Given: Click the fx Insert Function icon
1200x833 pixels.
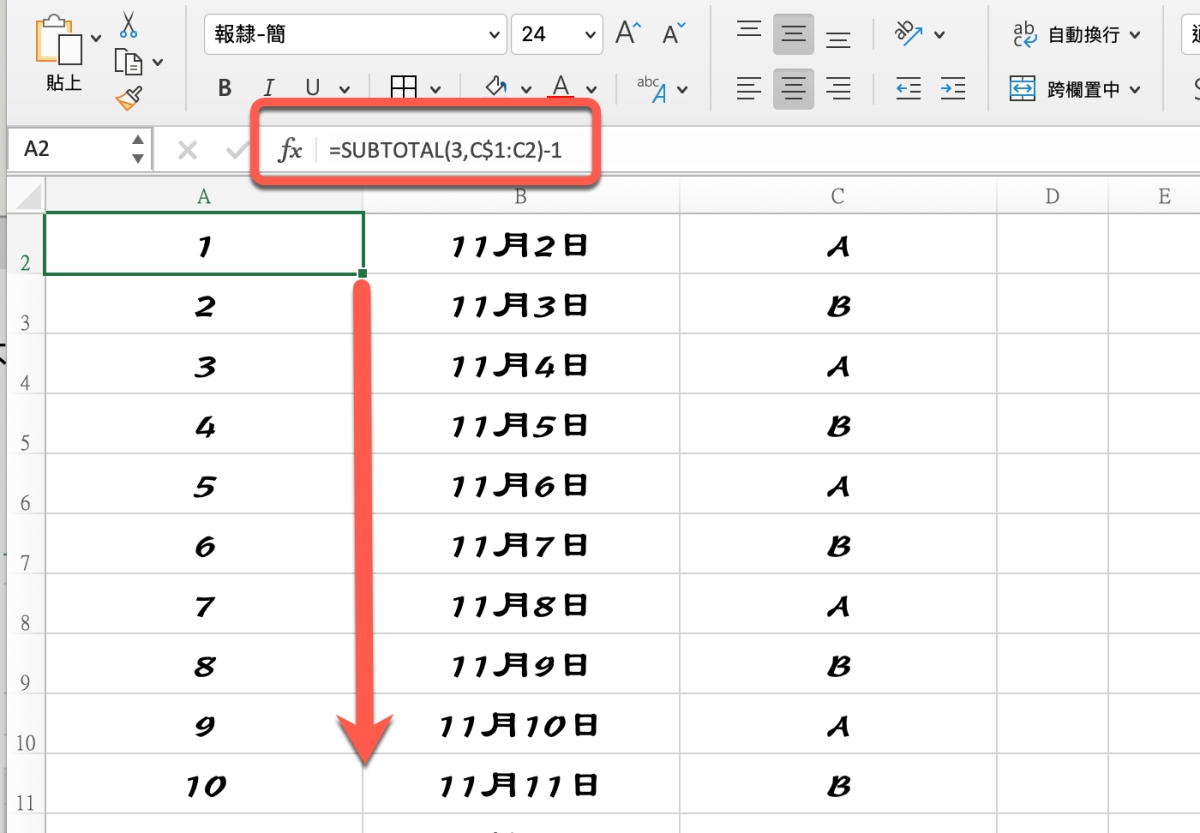Looking at the screenshot, I should click(x=290, y=150).
